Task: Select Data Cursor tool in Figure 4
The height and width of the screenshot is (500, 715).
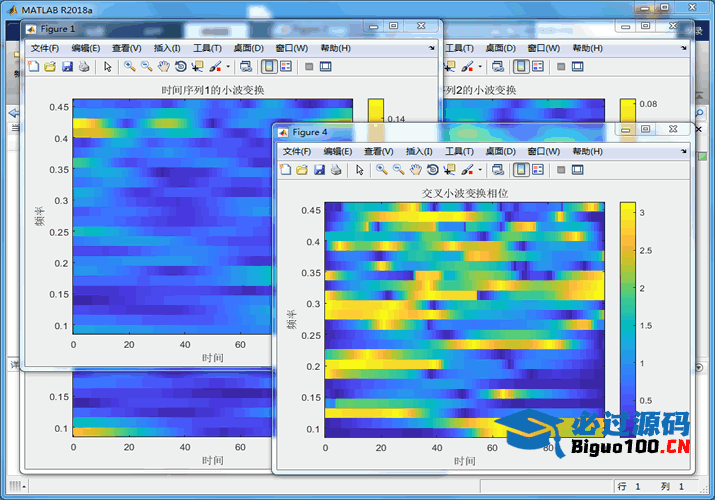Action: click(x=449, y=170)
